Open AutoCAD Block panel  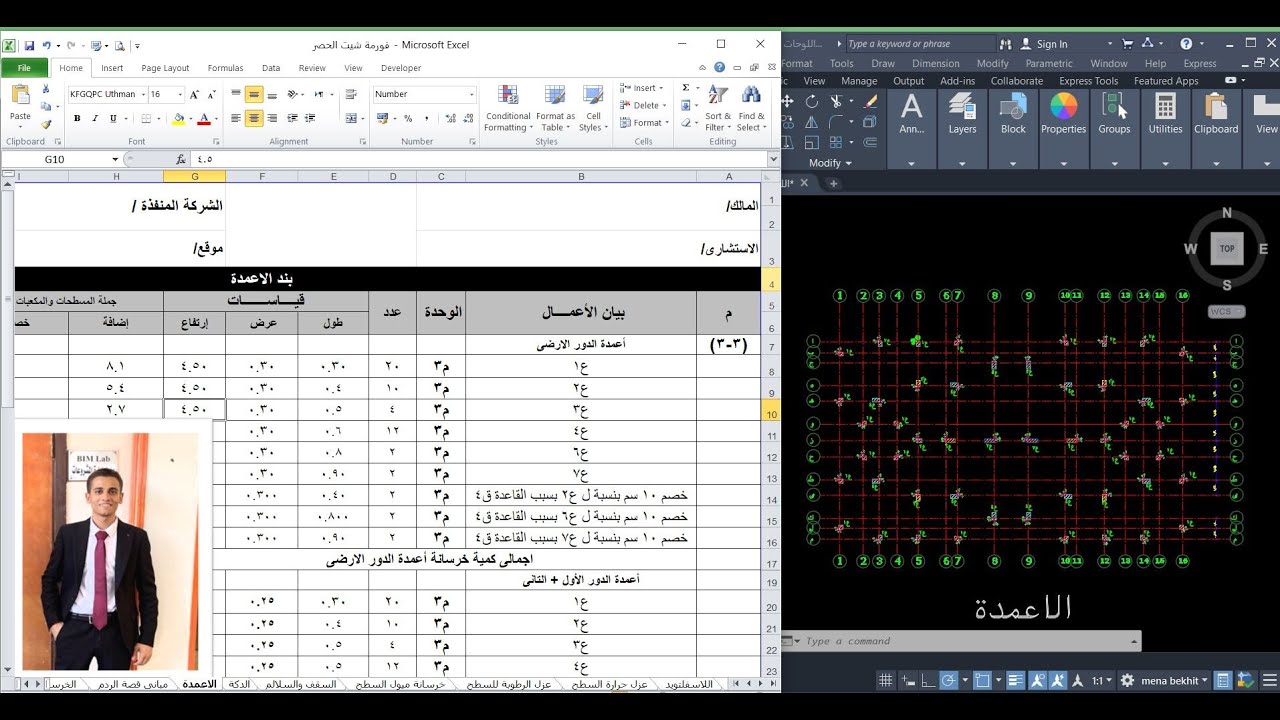1013,113
